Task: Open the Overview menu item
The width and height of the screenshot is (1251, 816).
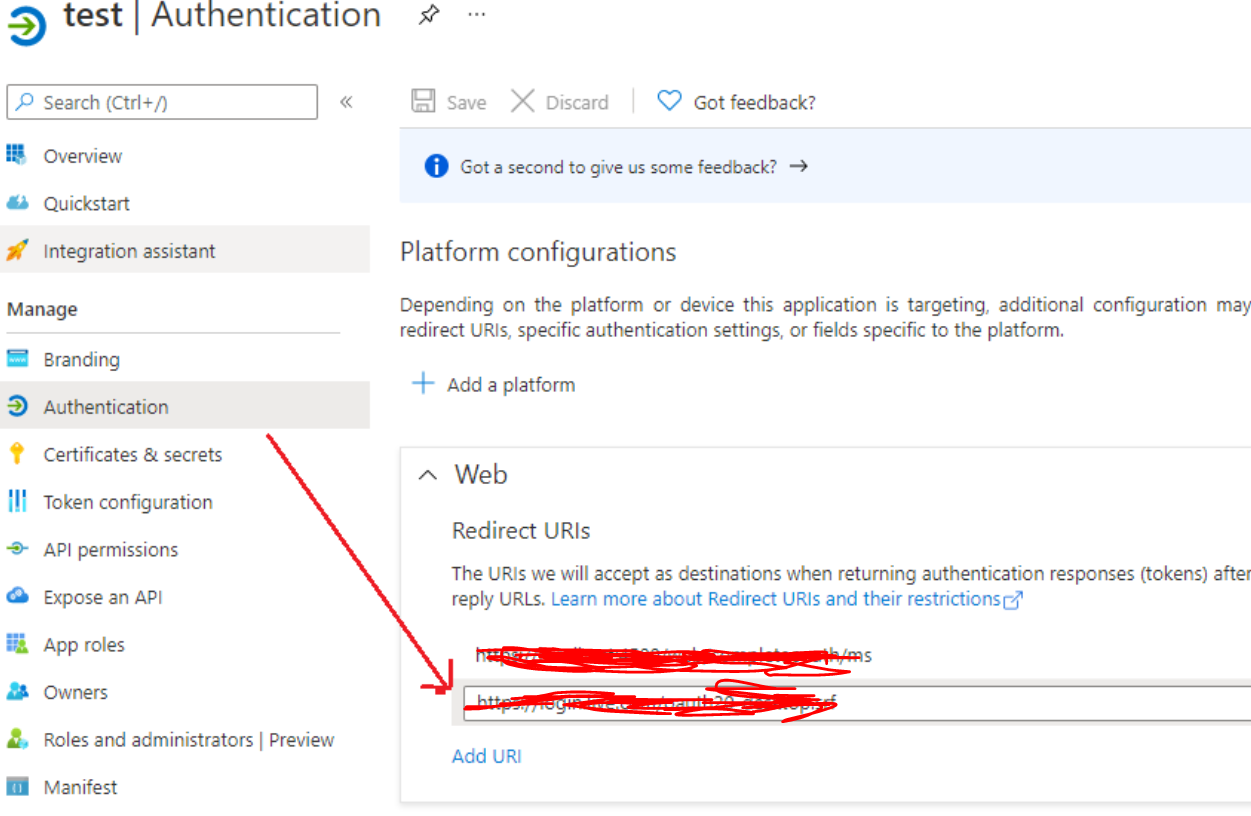Action: coord(82,156)
